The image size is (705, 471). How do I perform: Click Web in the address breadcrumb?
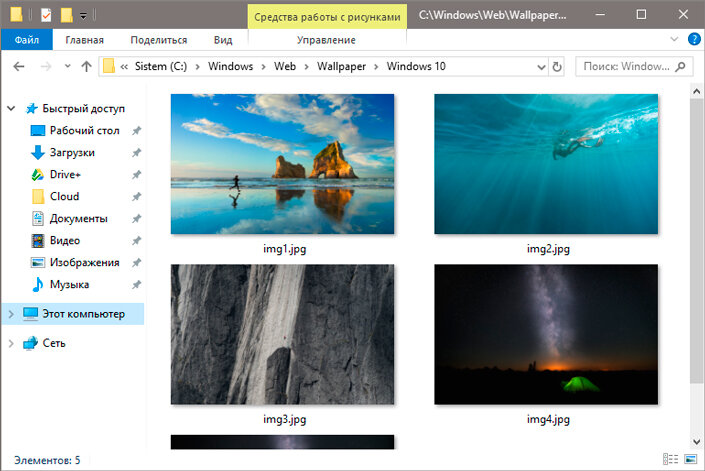pyautogui.click(x=285, y=67)
